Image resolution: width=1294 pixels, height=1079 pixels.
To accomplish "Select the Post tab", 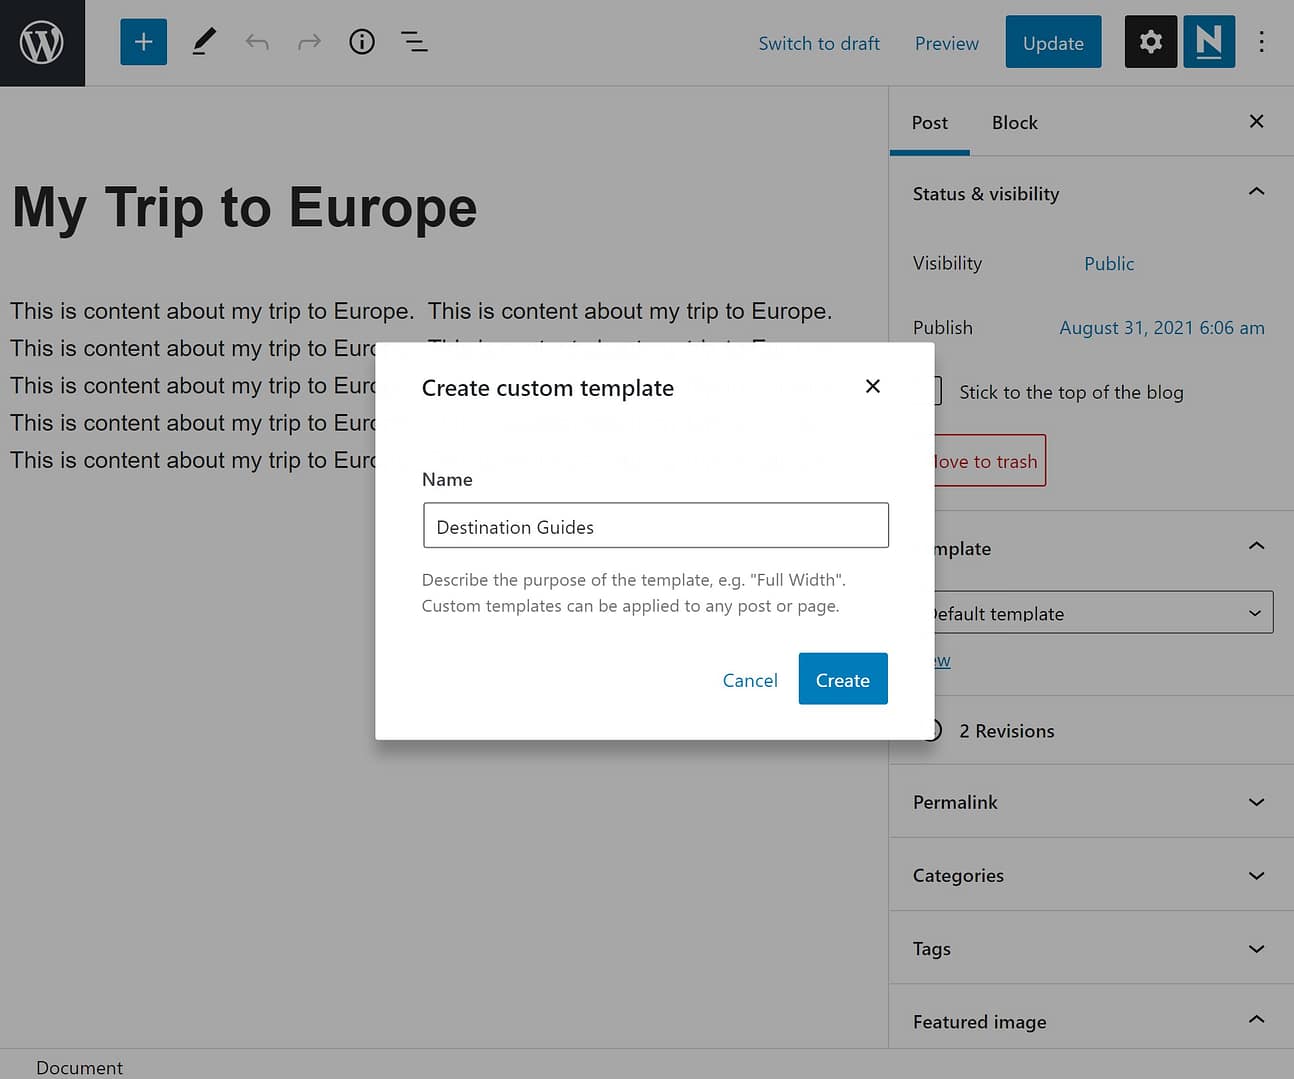I will 929,122.
